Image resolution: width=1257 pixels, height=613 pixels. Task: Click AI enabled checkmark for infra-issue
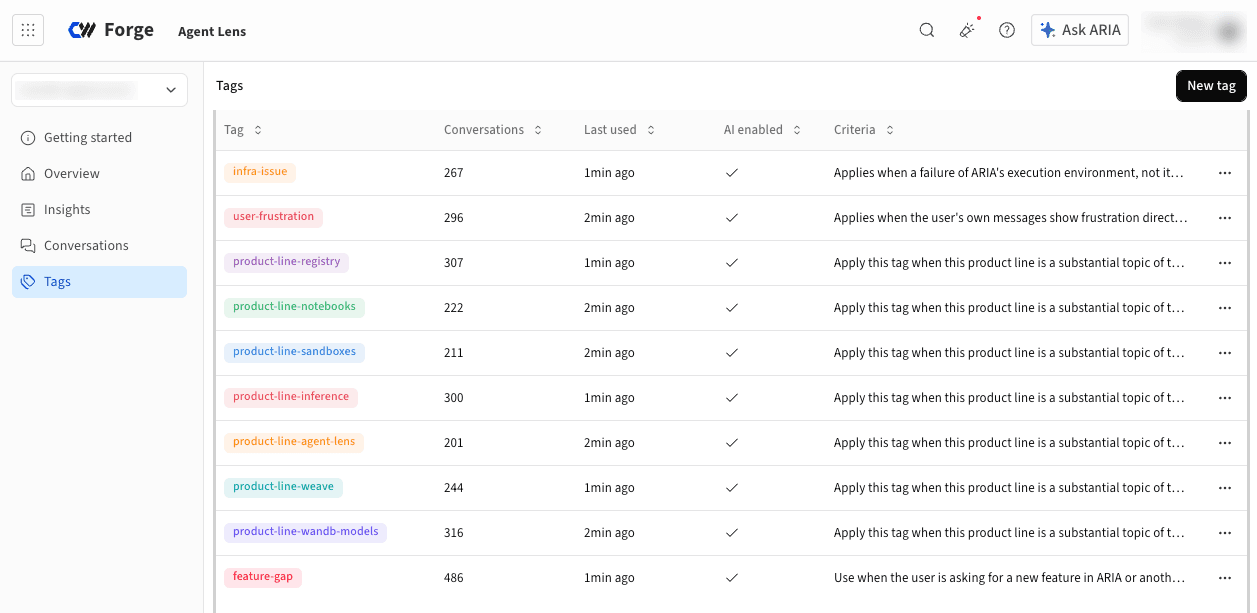click(x=732, y=173)
